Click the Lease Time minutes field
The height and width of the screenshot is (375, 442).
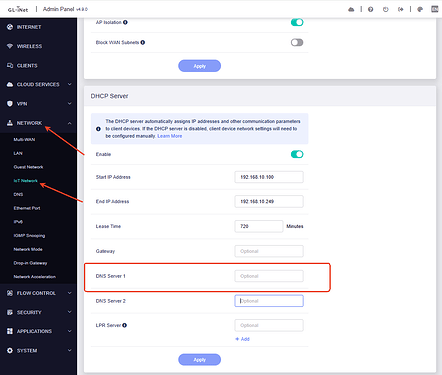click(259, 226)
